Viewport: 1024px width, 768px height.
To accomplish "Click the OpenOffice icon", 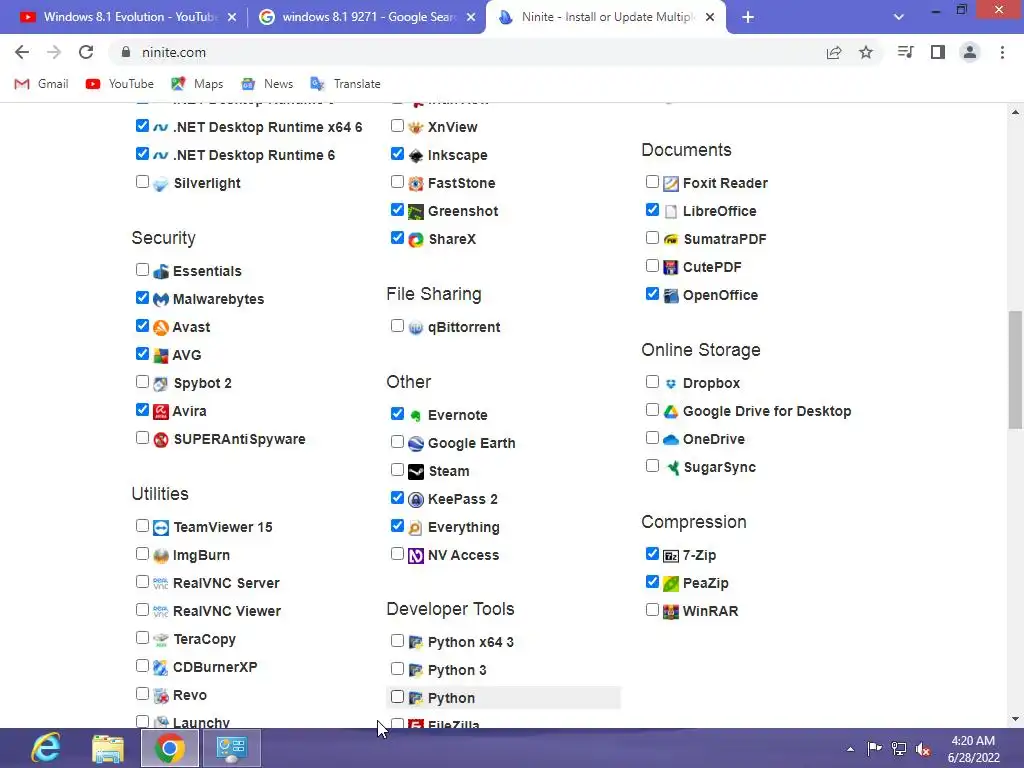I will (x=671, y=295).
